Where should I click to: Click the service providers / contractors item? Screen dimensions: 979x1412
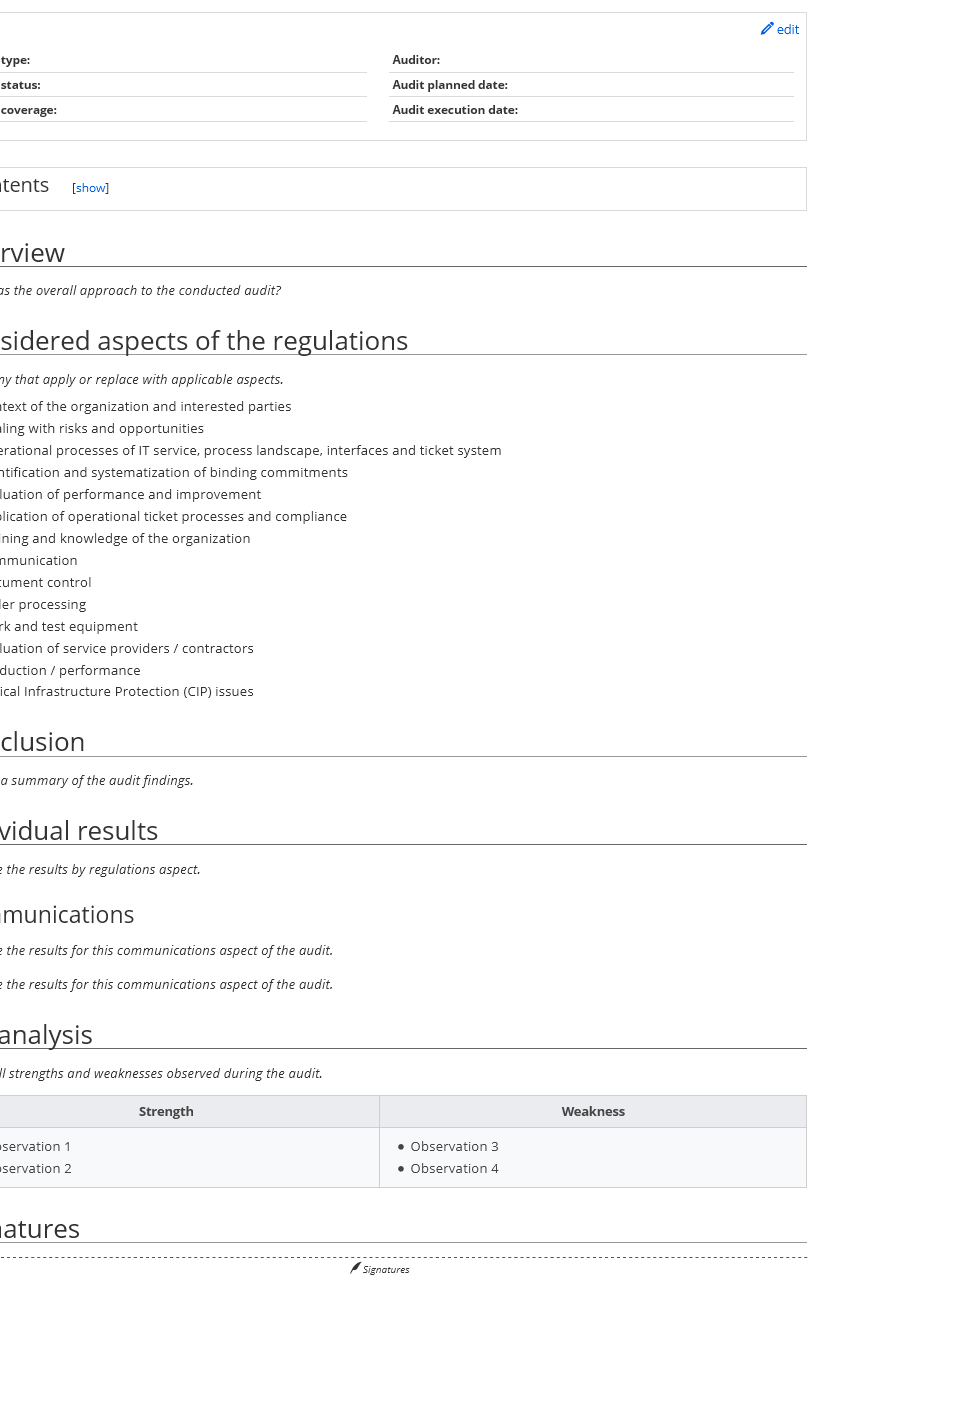(x=127, y=648)
